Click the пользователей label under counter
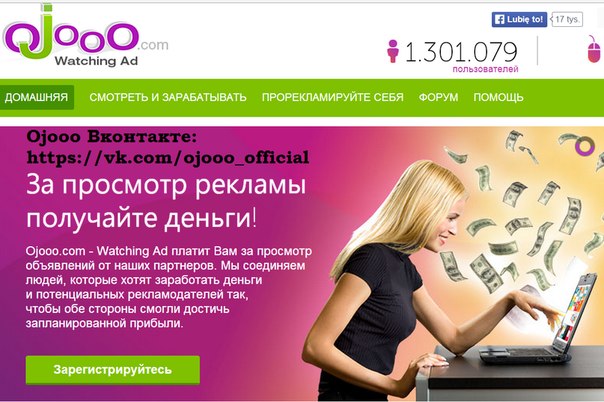The height and width of the screenshot is (402, 604). coord(485,70)
